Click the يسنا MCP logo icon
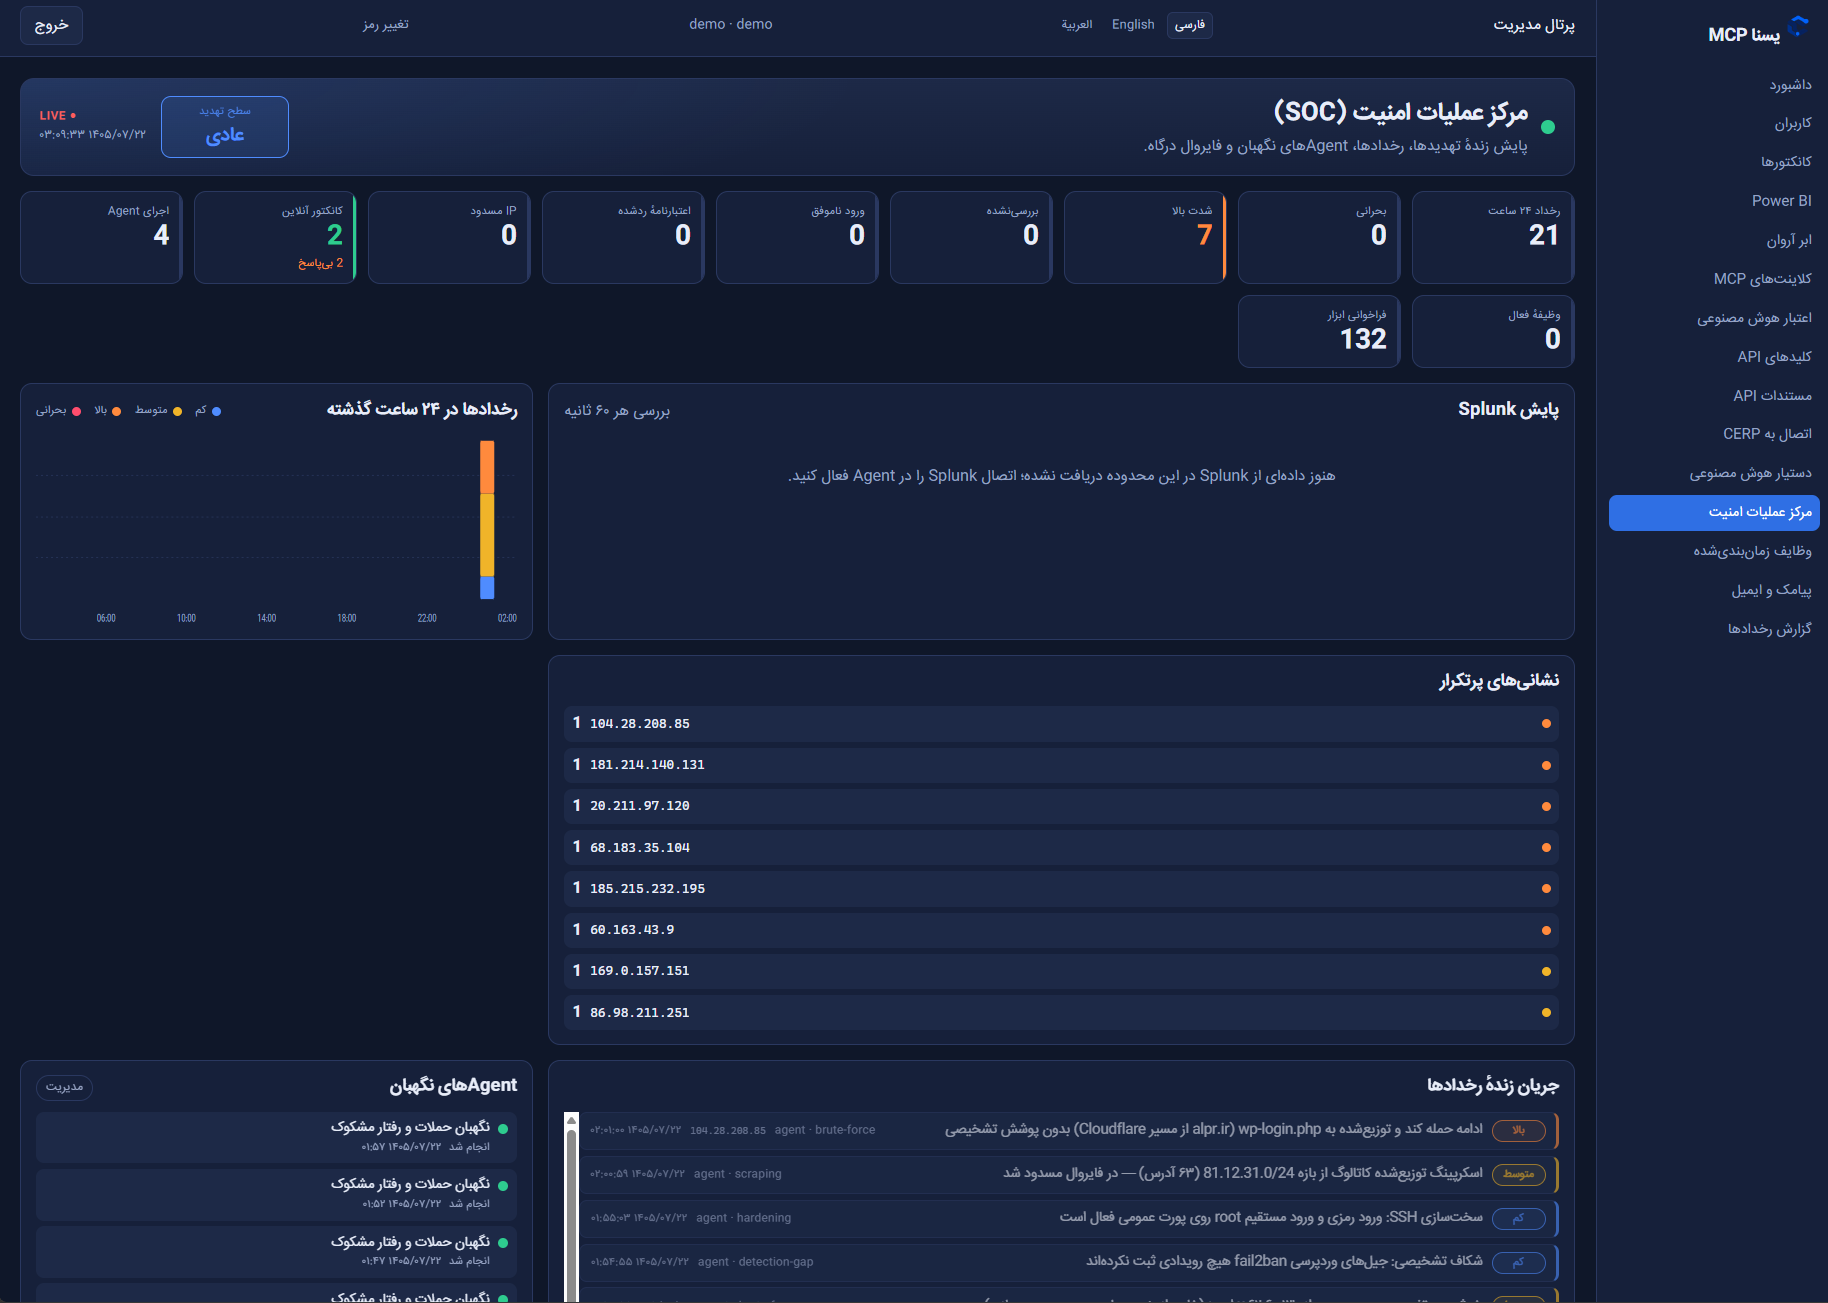This screenshot has width=1828, height=1303. pos(1798,27)
